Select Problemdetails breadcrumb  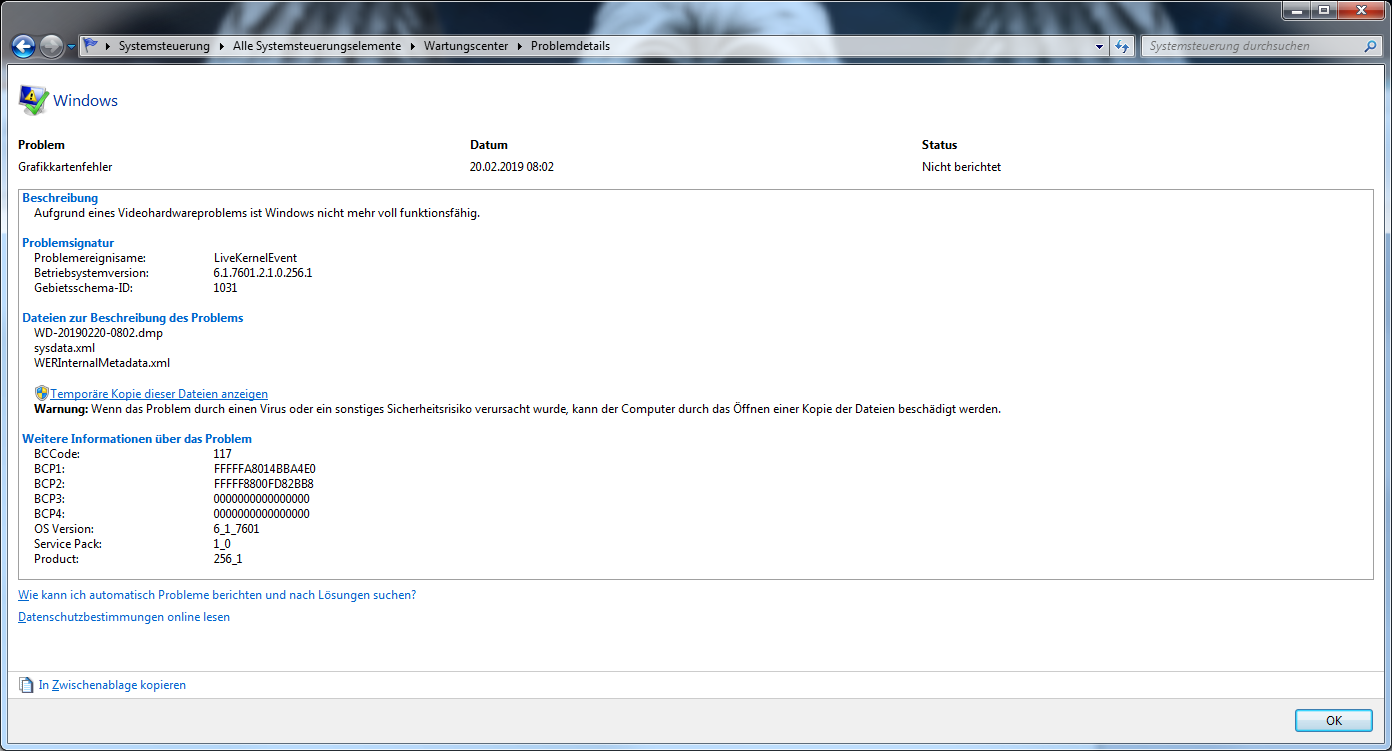point(570,46)
